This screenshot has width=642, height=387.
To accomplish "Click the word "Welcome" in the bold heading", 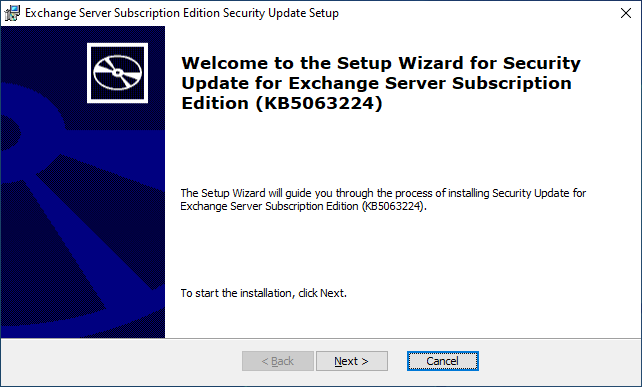I will click(x=224, y=63).
